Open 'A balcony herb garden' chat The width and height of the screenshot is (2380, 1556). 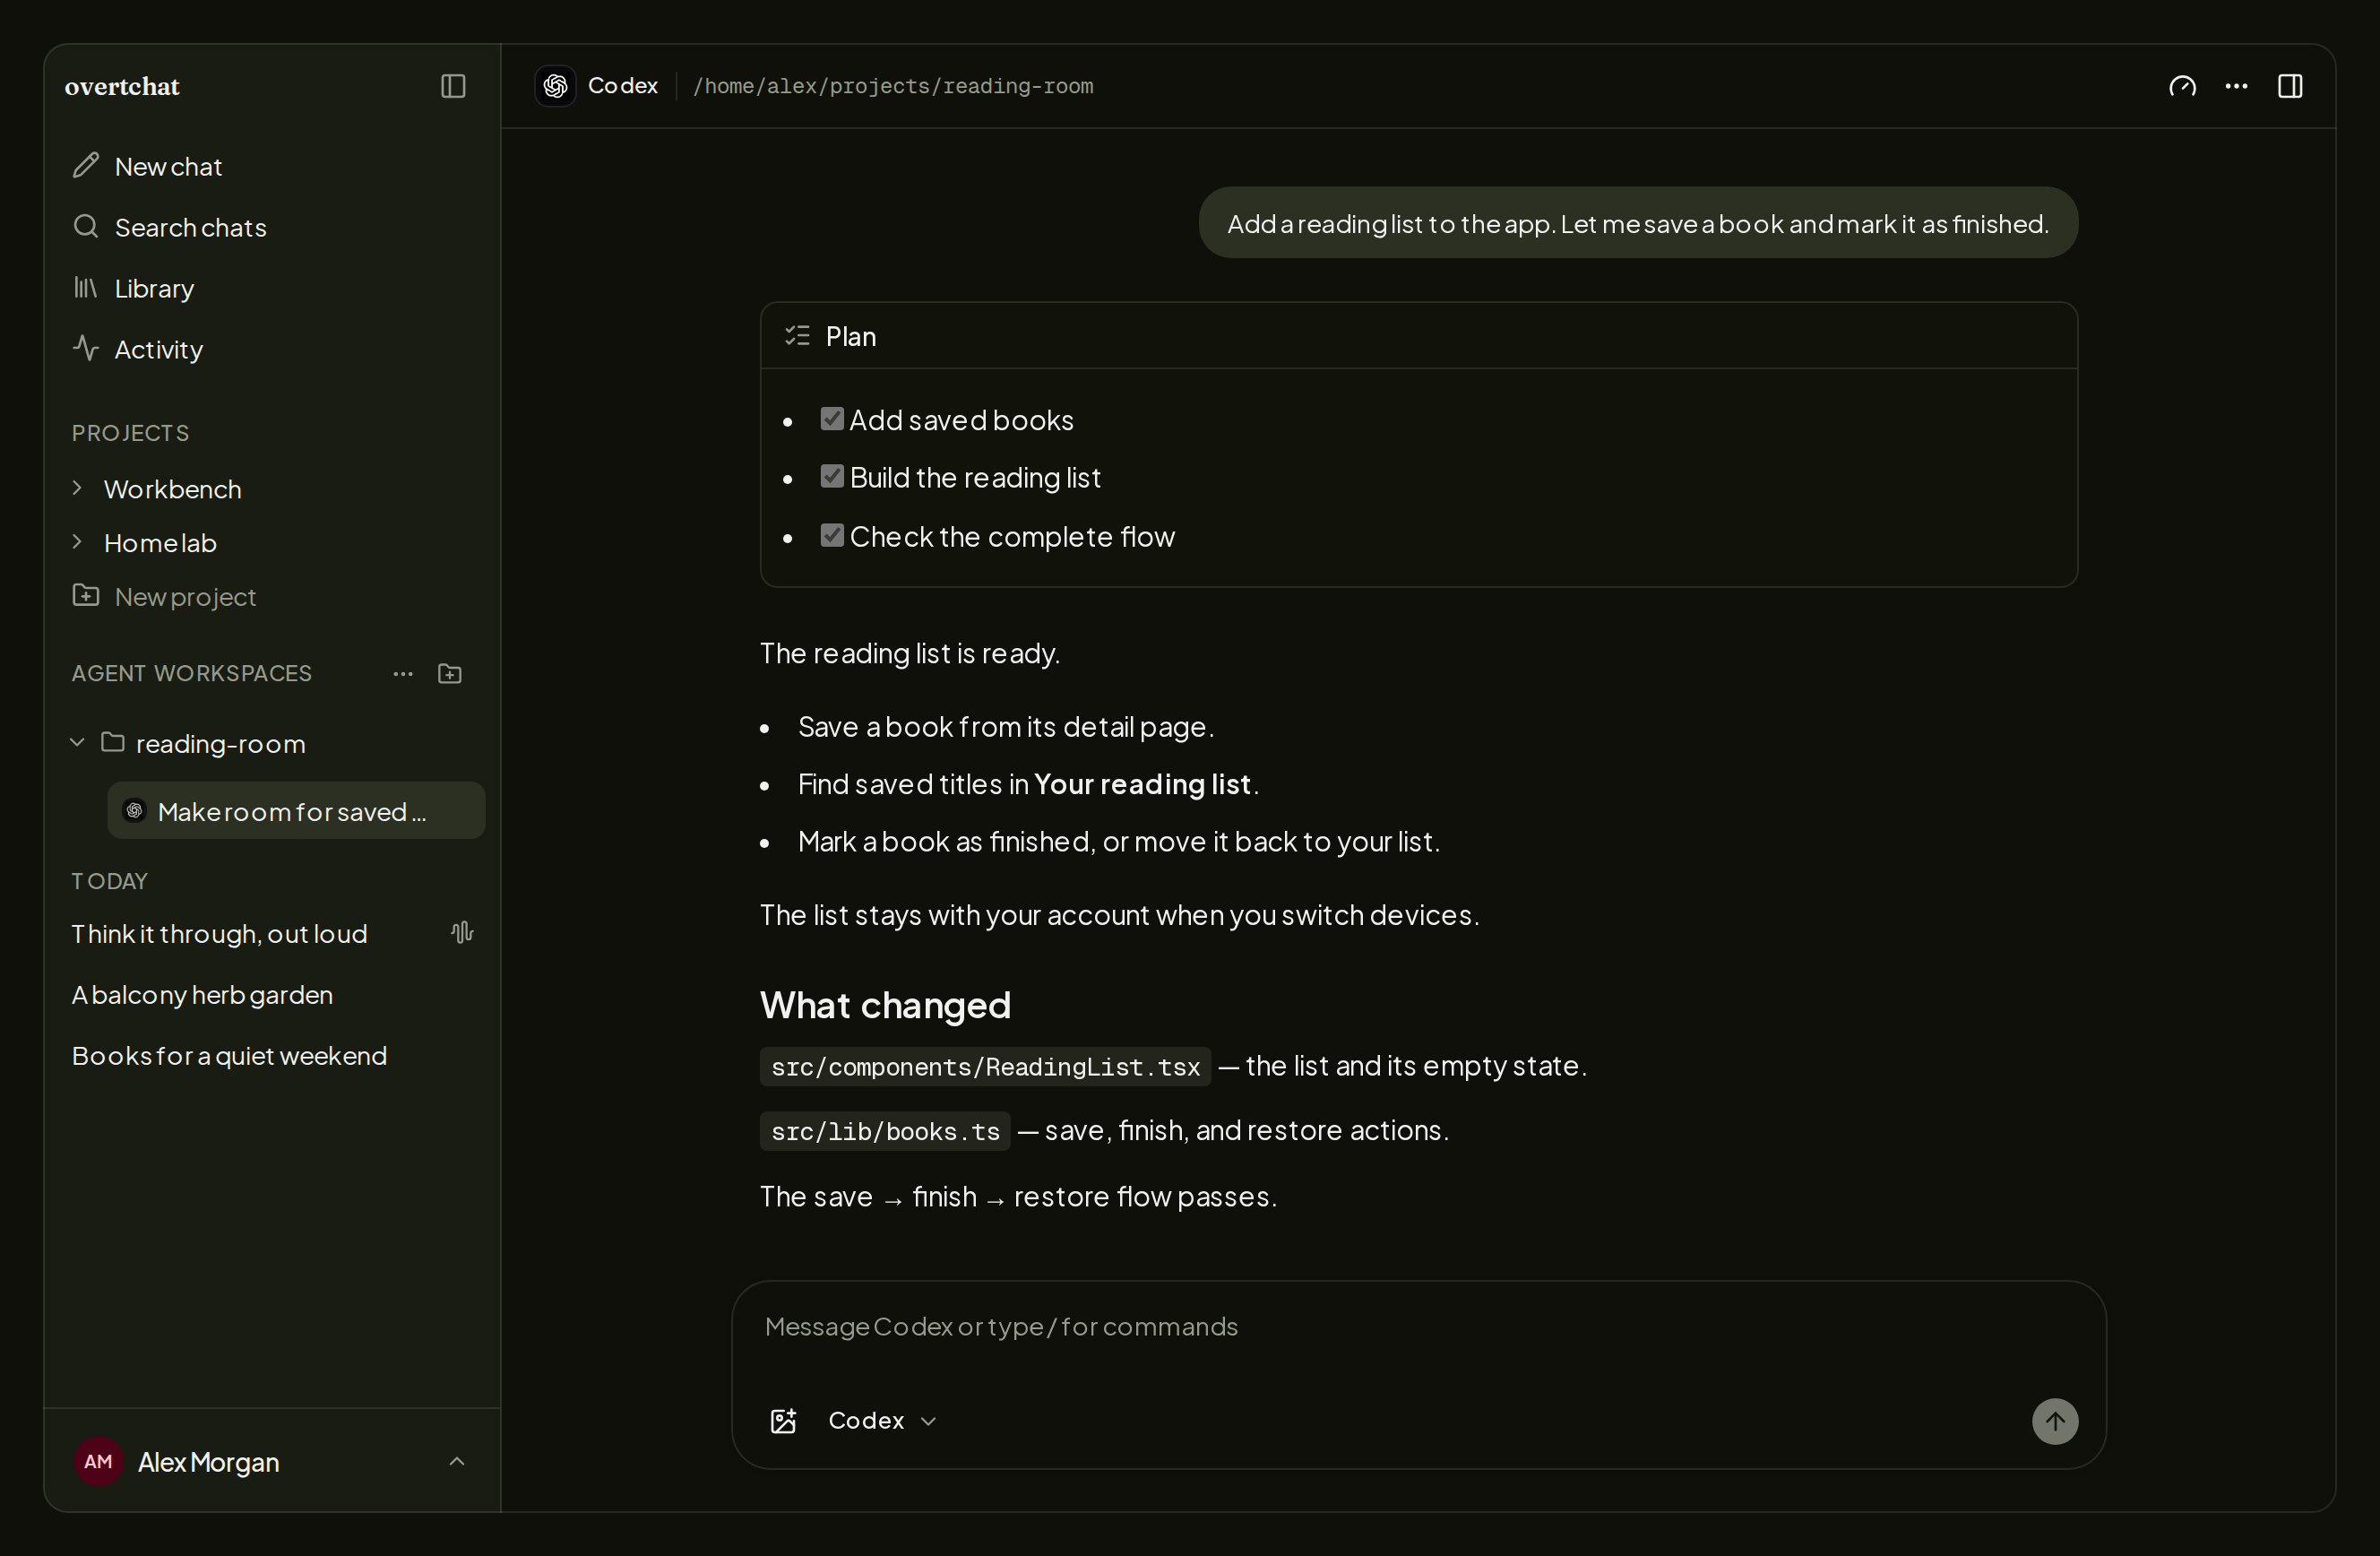272,995
